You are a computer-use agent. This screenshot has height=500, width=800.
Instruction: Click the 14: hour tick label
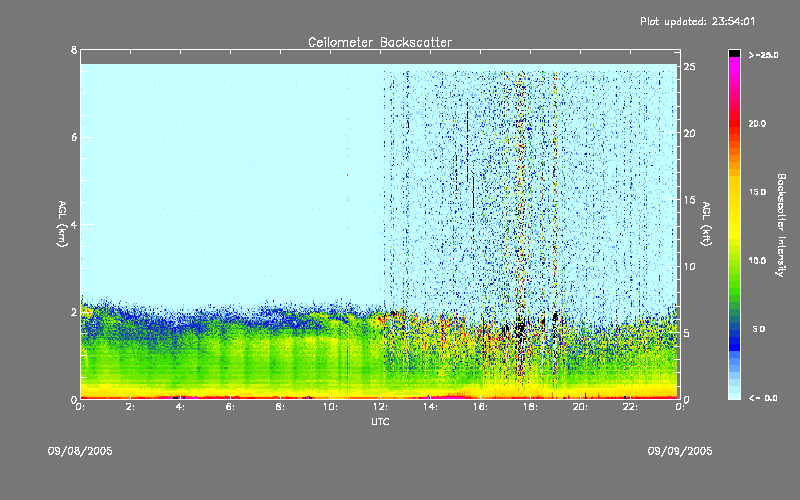pos(431,407)
